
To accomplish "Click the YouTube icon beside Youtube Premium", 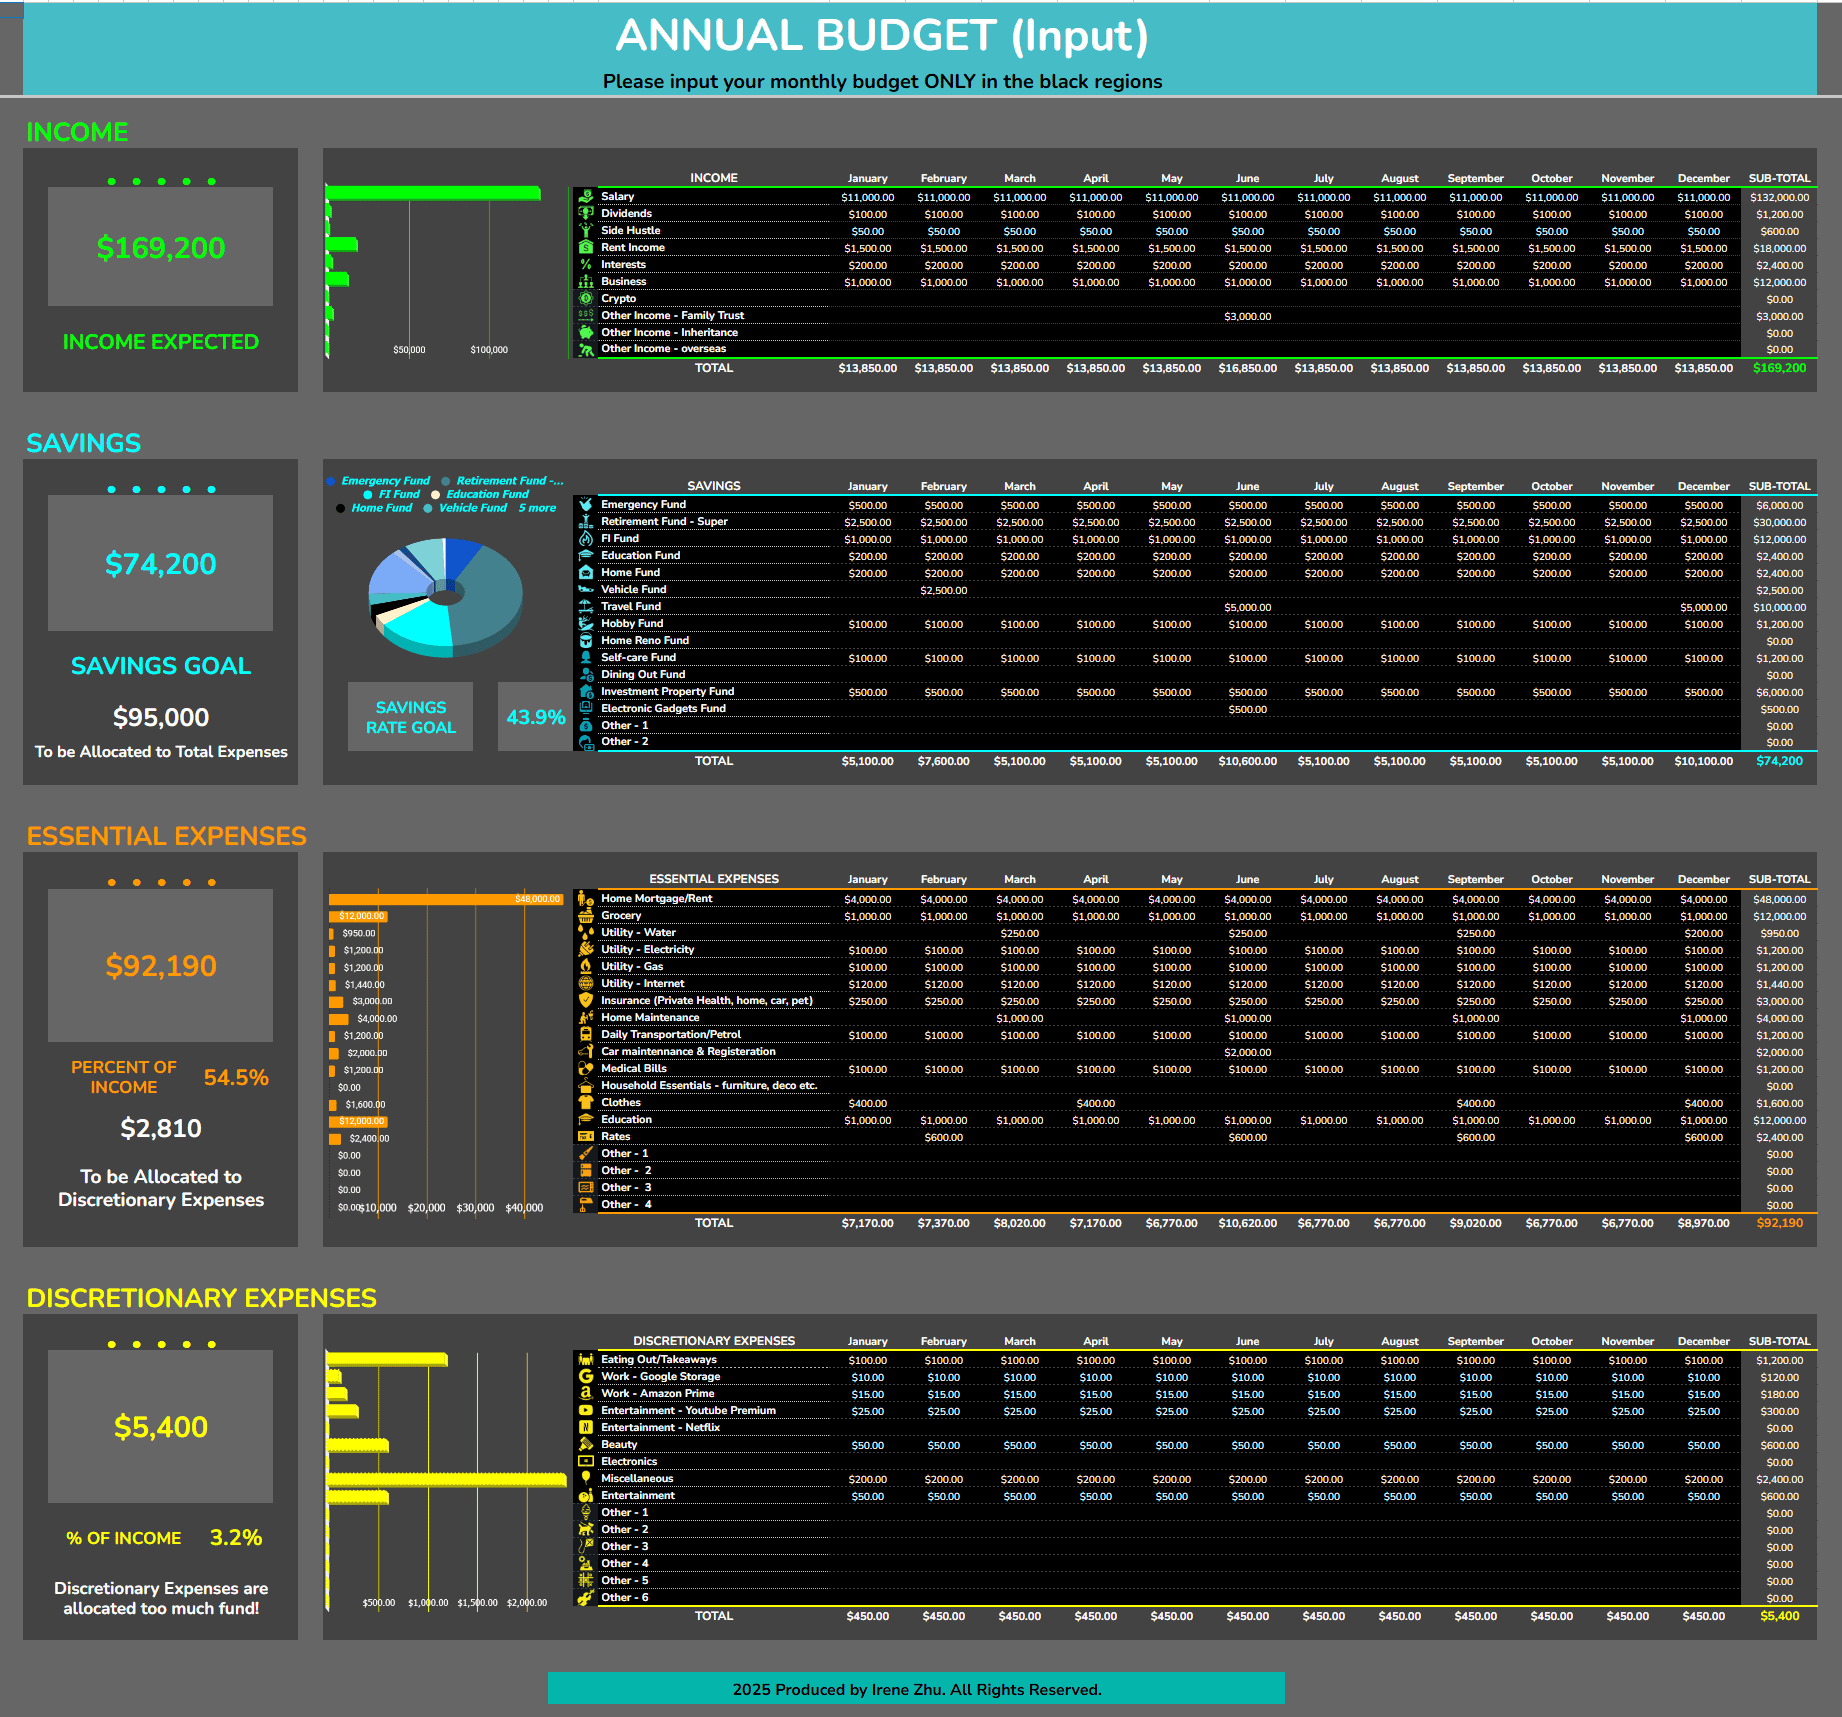I will point(586,1410).
